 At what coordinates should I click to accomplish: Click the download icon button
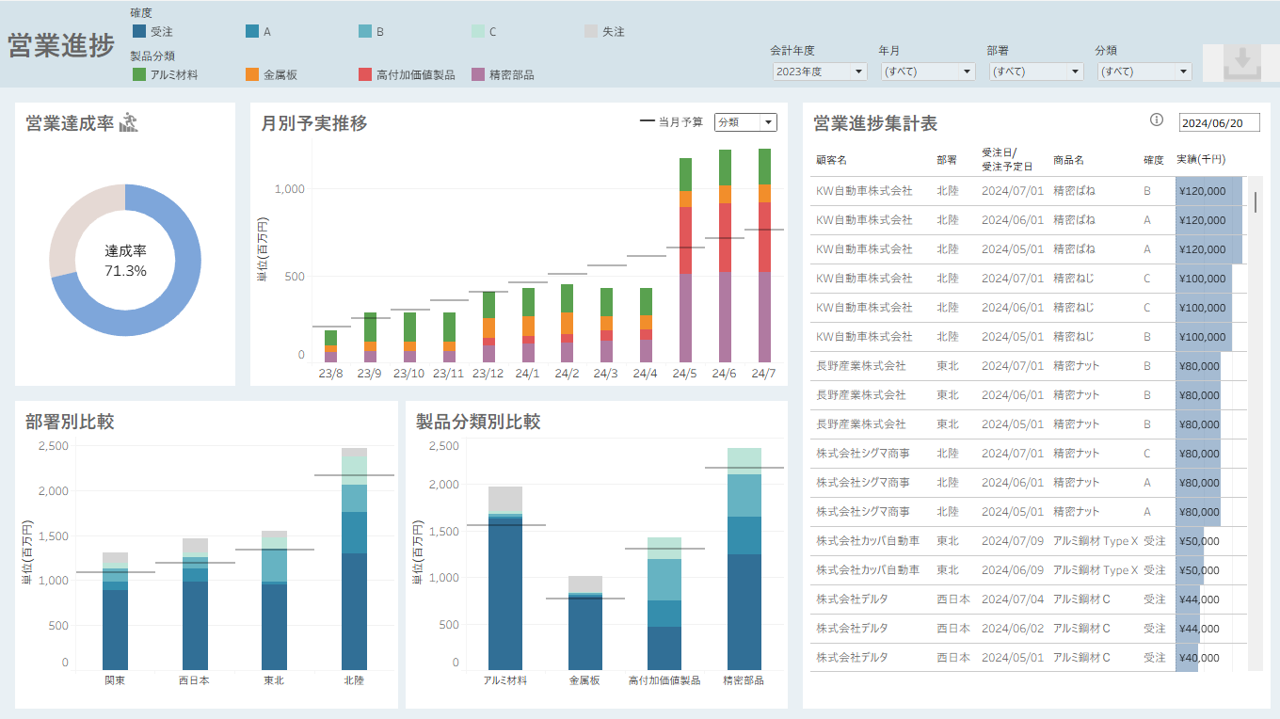(x=1241, y=63)
